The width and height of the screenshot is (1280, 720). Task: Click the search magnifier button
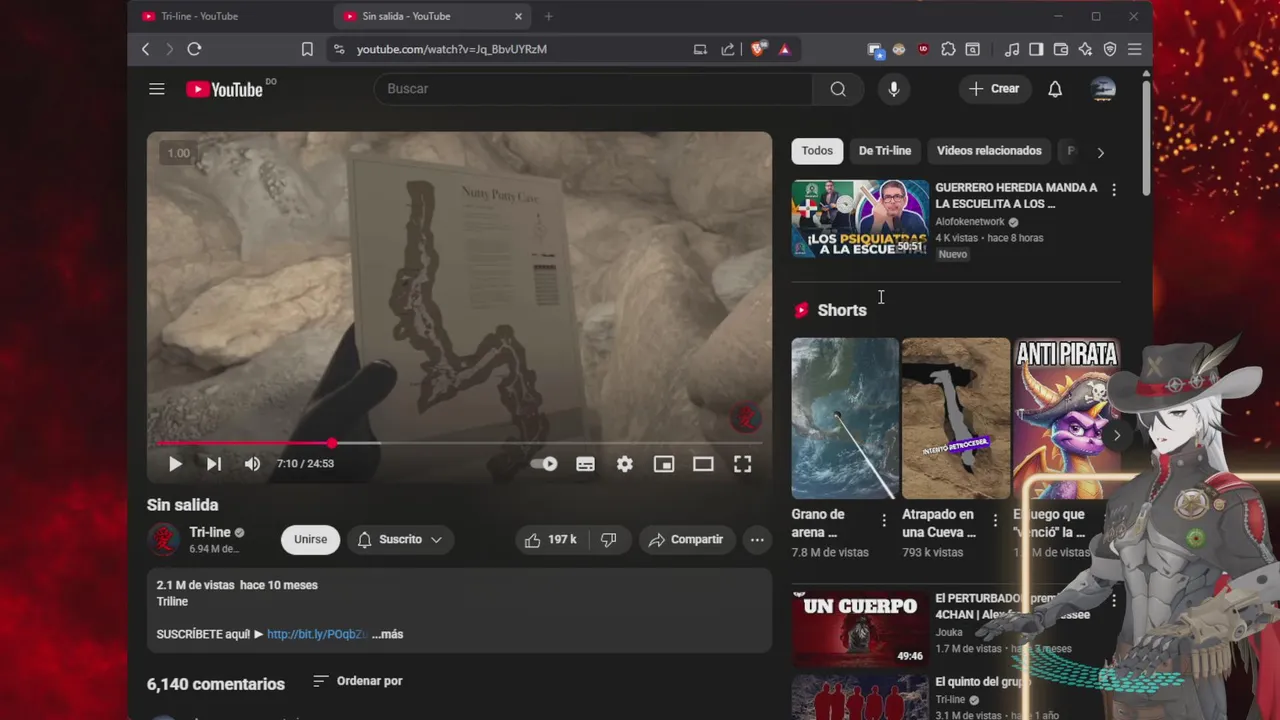(838, 89)
